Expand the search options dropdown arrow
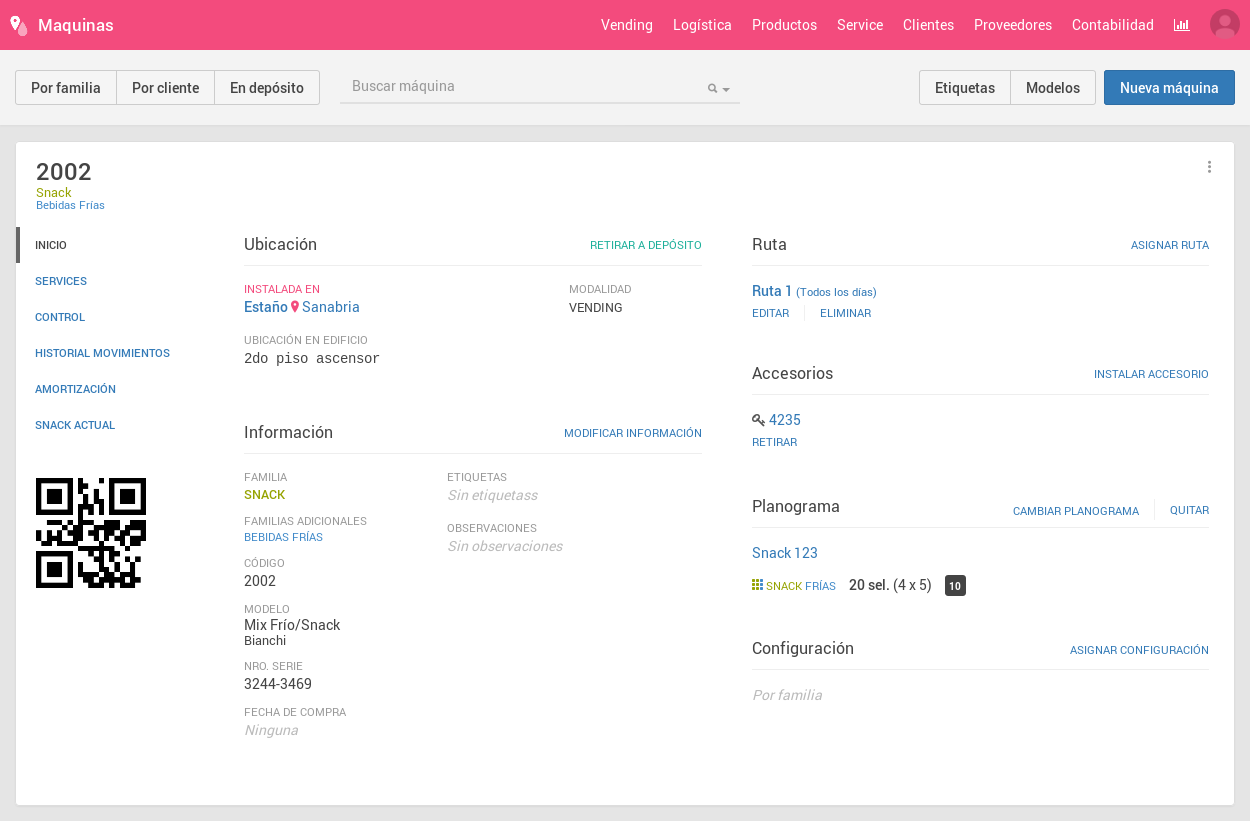Viewport: 1250px width, 821px height. pos(726,89)
